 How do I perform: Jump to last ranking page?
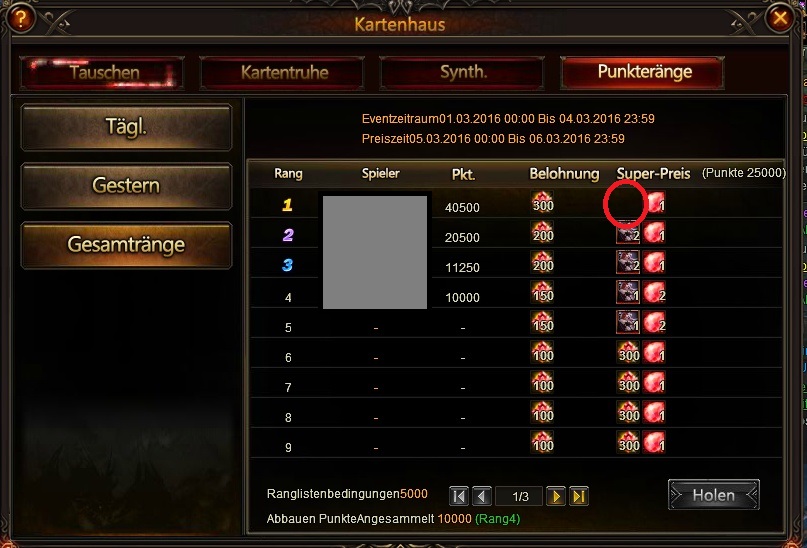[578, 496]
